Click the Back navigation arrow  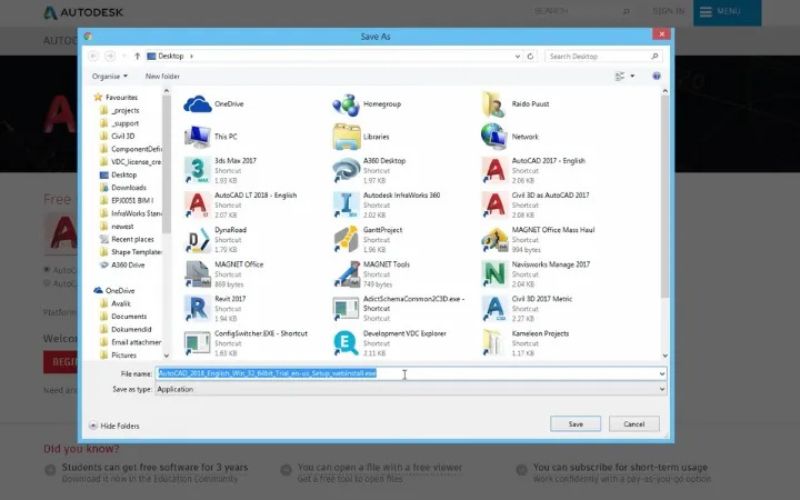[93, 56]
